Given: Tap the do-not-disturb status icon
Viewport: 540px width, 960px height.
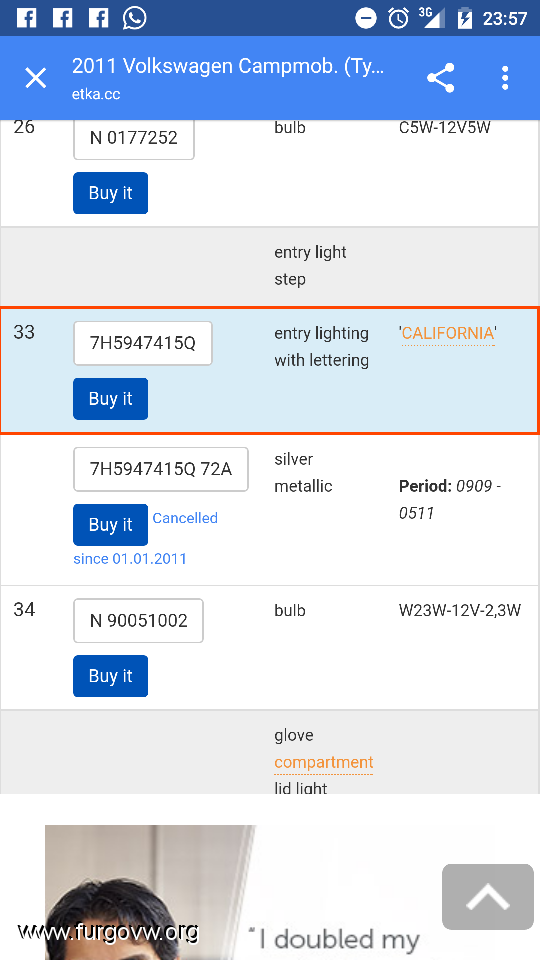Looking at the screenshot, I should pos(366,18).
